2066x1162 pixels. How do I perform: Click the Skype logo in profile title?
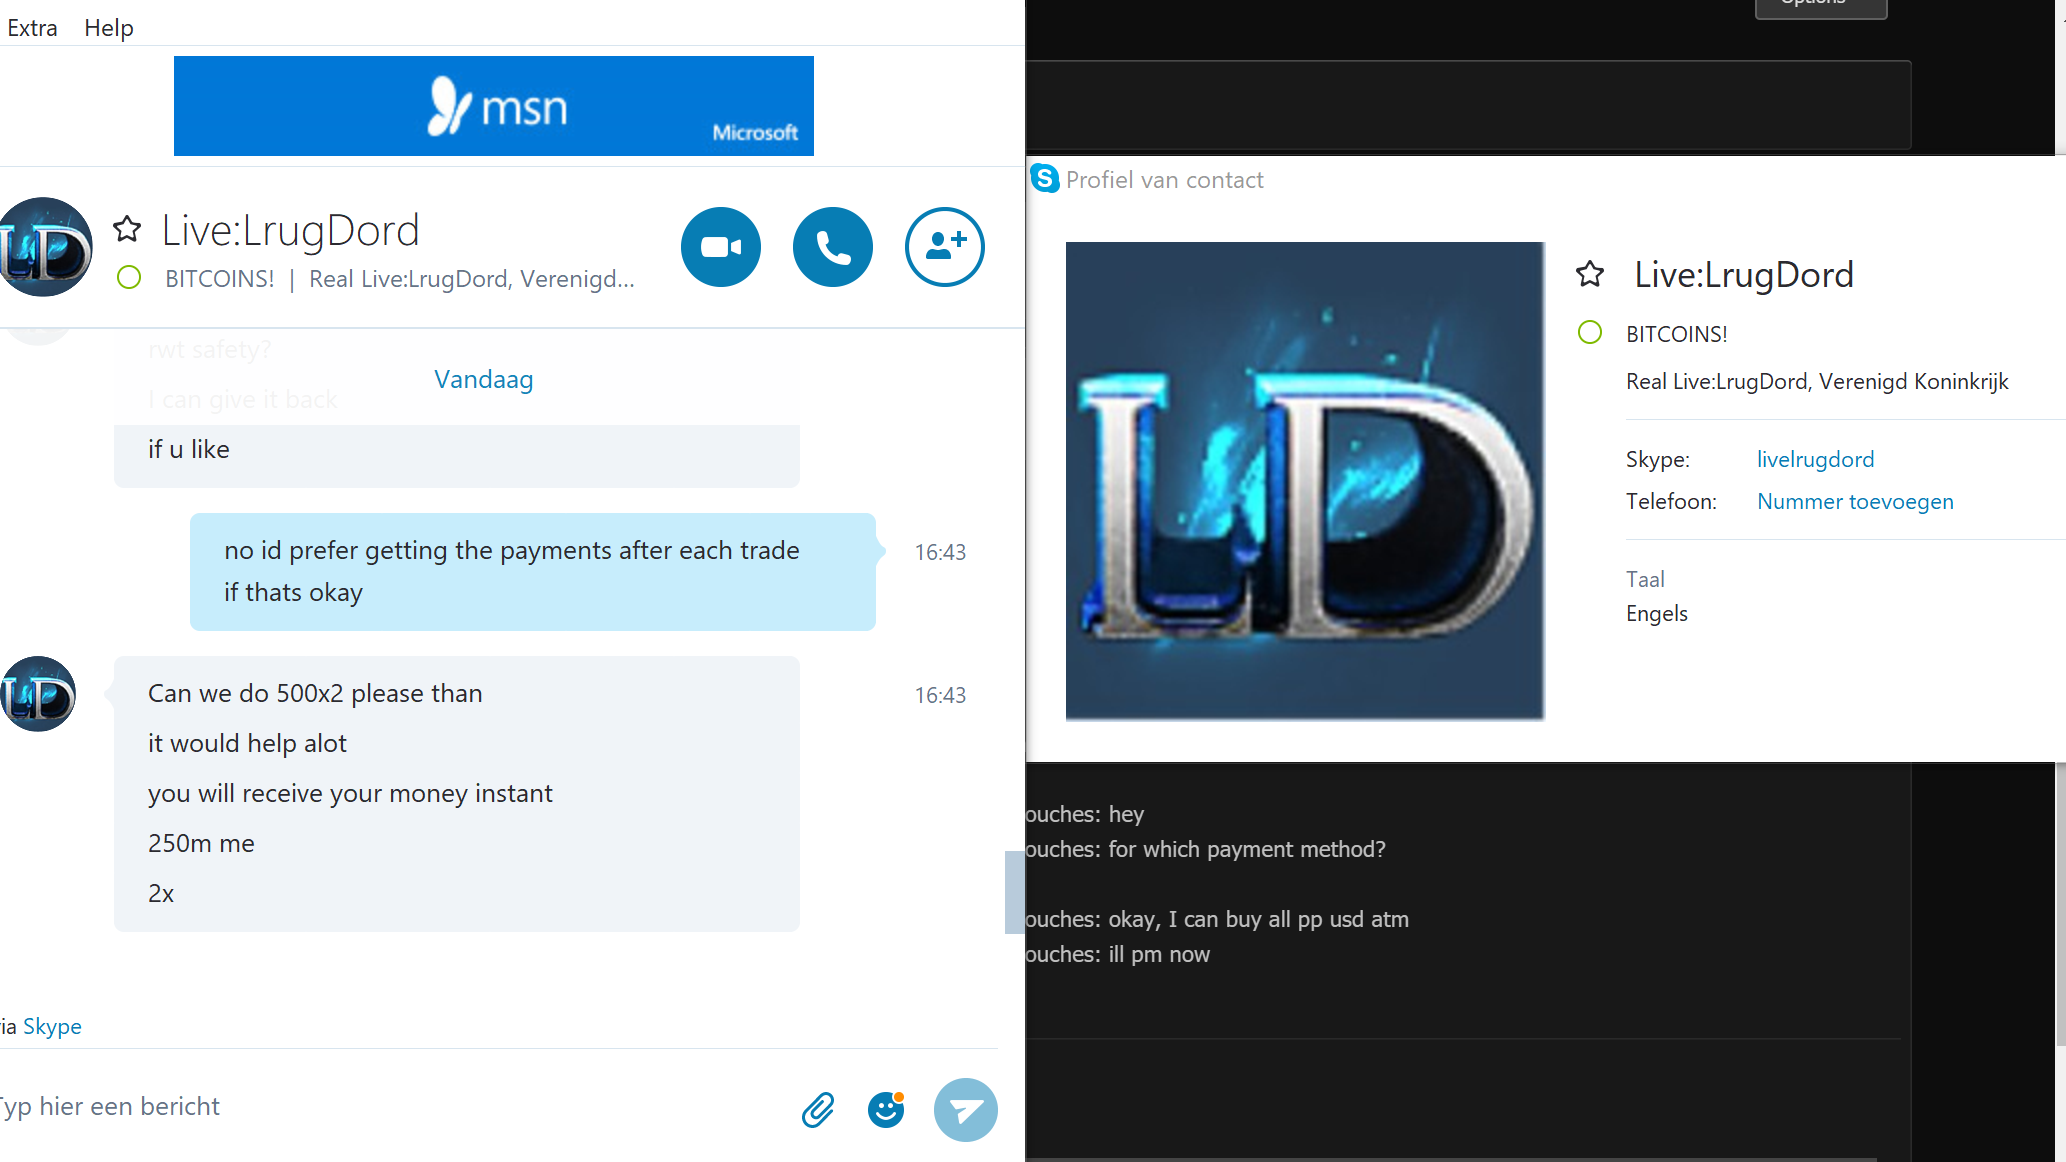pyautogui.click(x=1045, y=179)
